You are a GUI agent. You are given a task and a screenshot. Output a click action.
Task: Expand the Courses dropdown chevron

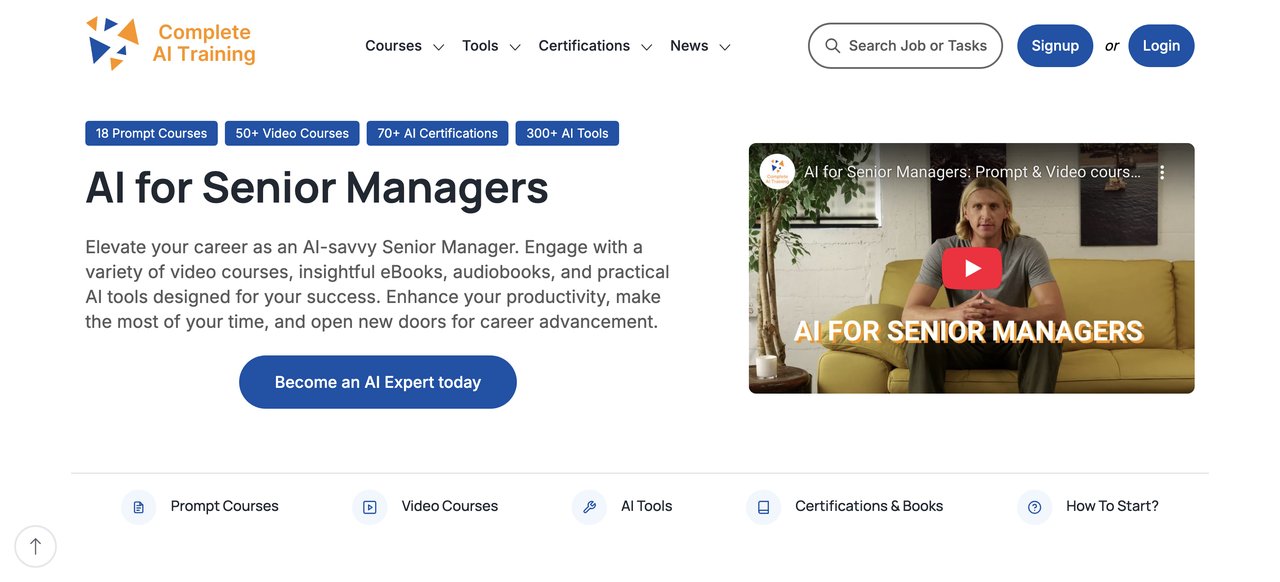click(x=438, y=47)
